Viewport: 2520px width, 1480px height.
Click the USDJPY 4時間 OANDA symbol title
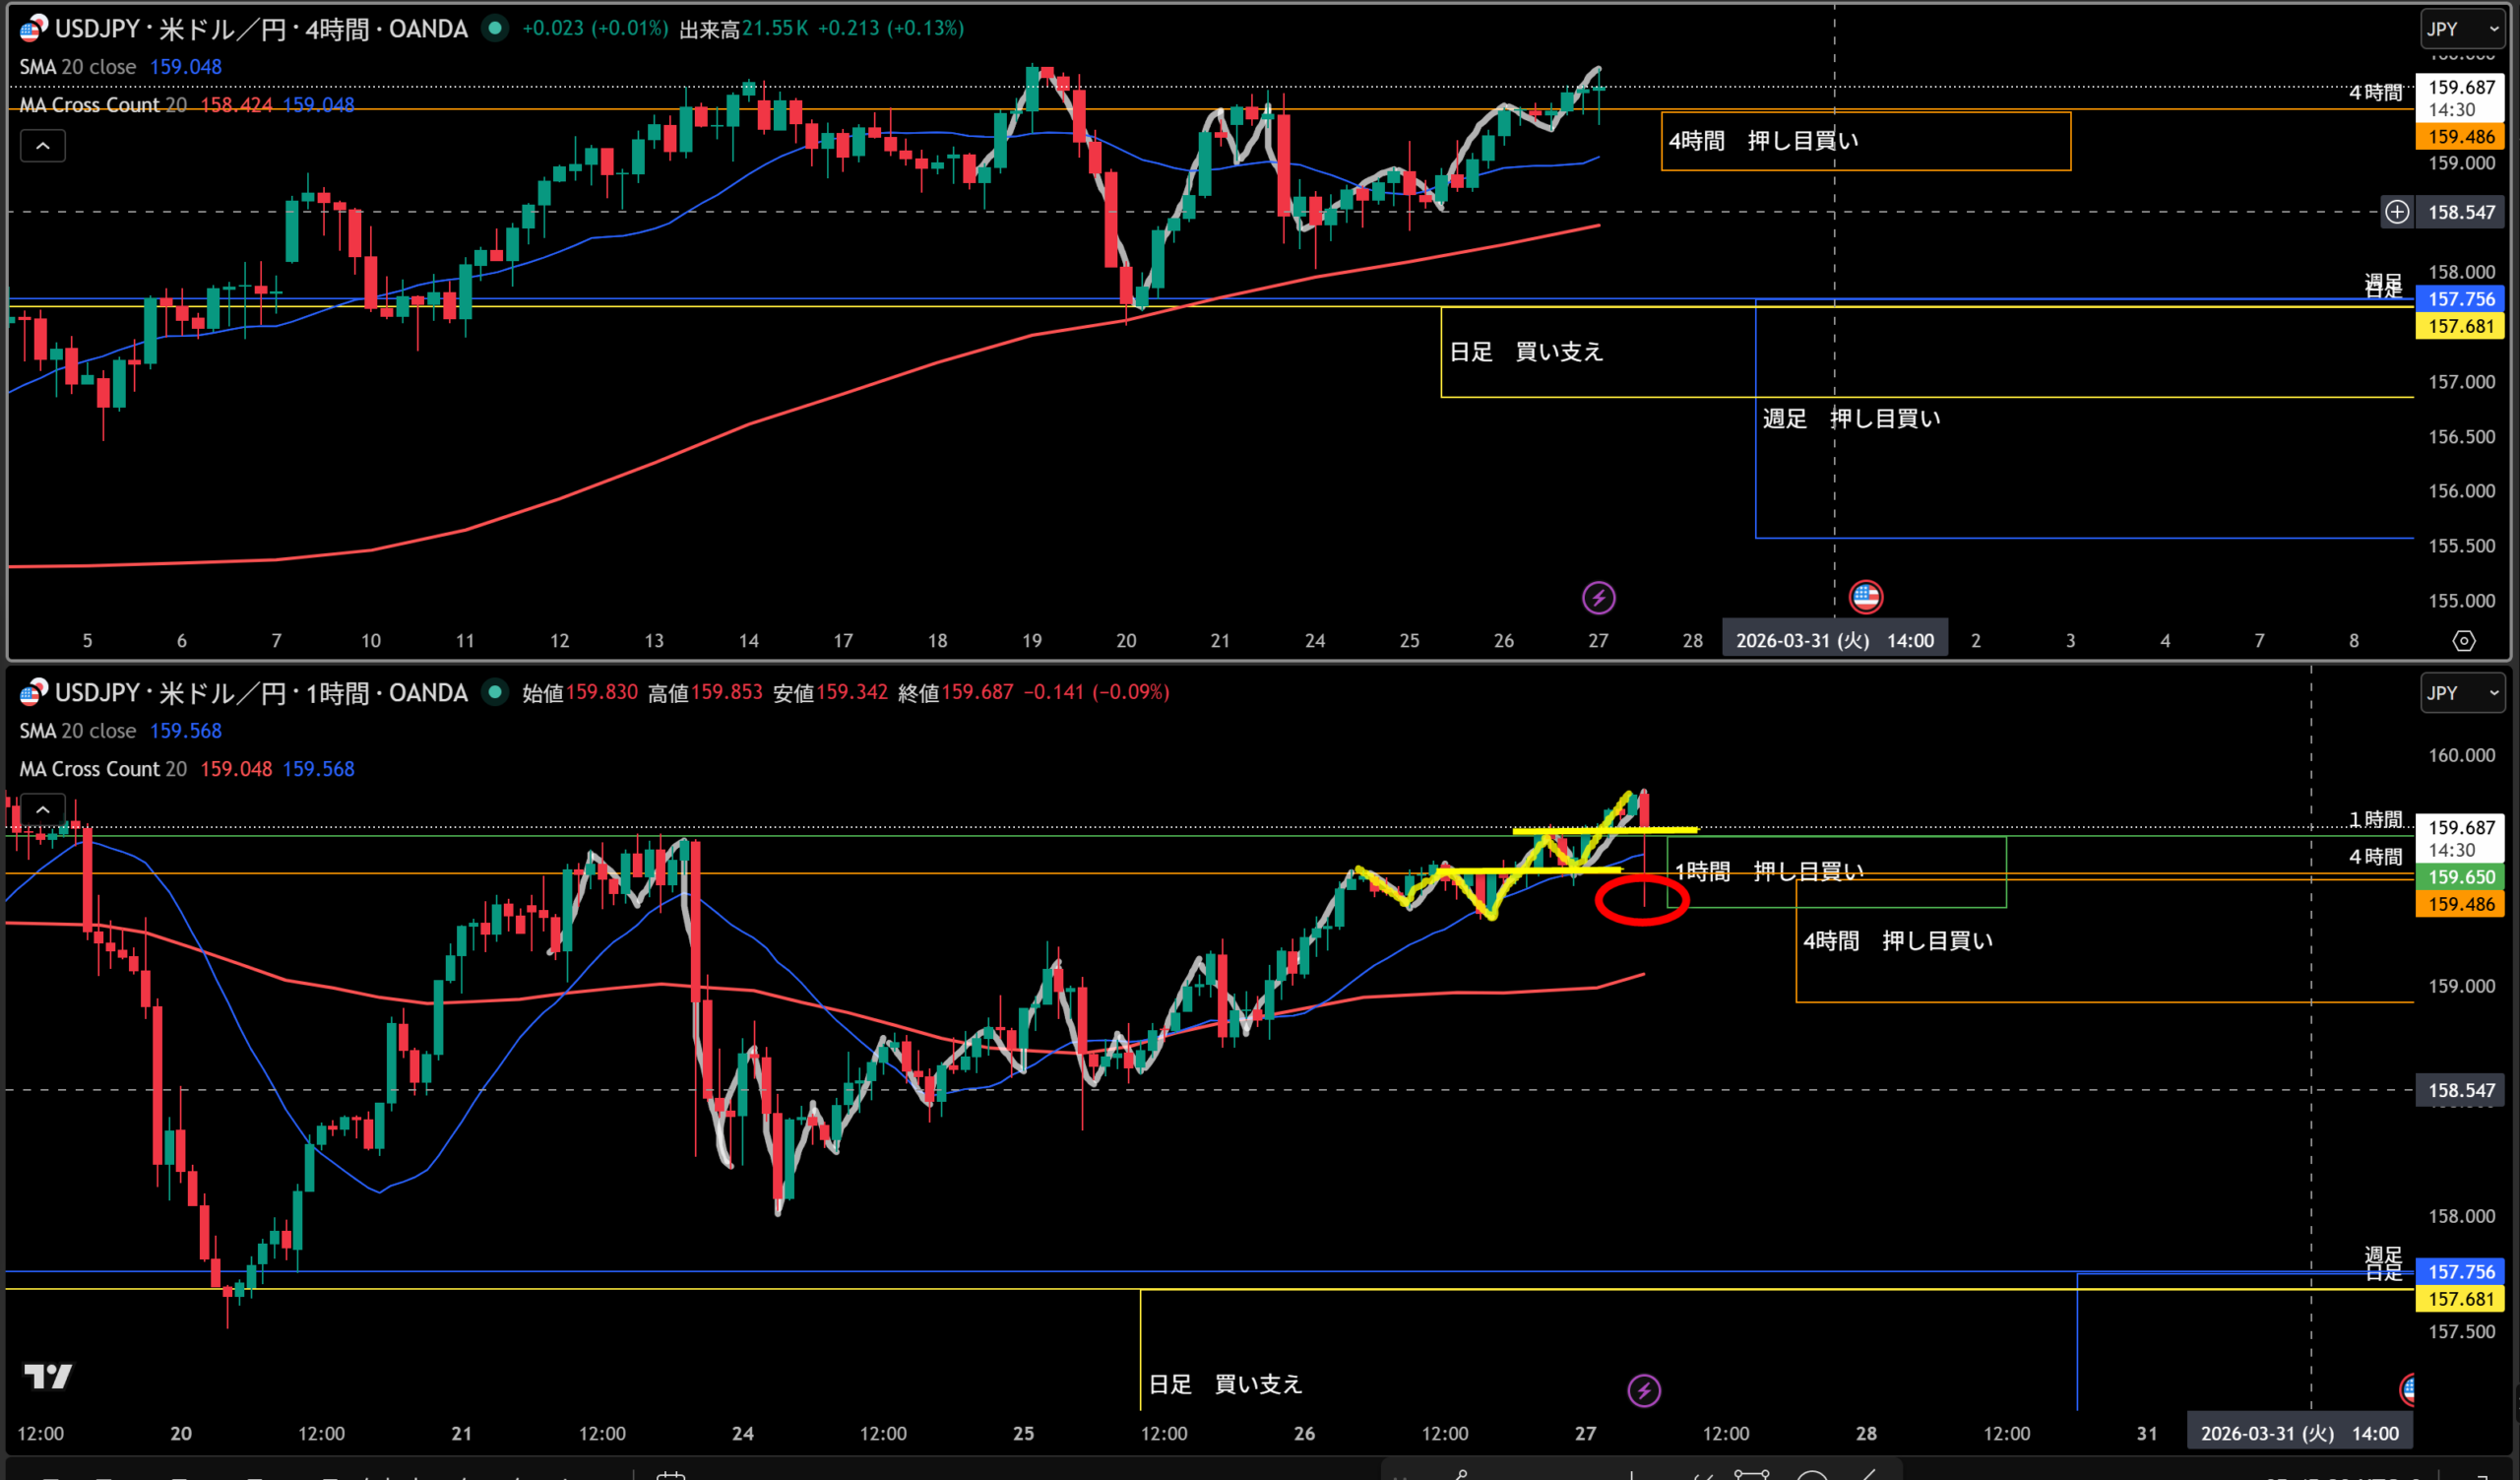pos(260,29)
